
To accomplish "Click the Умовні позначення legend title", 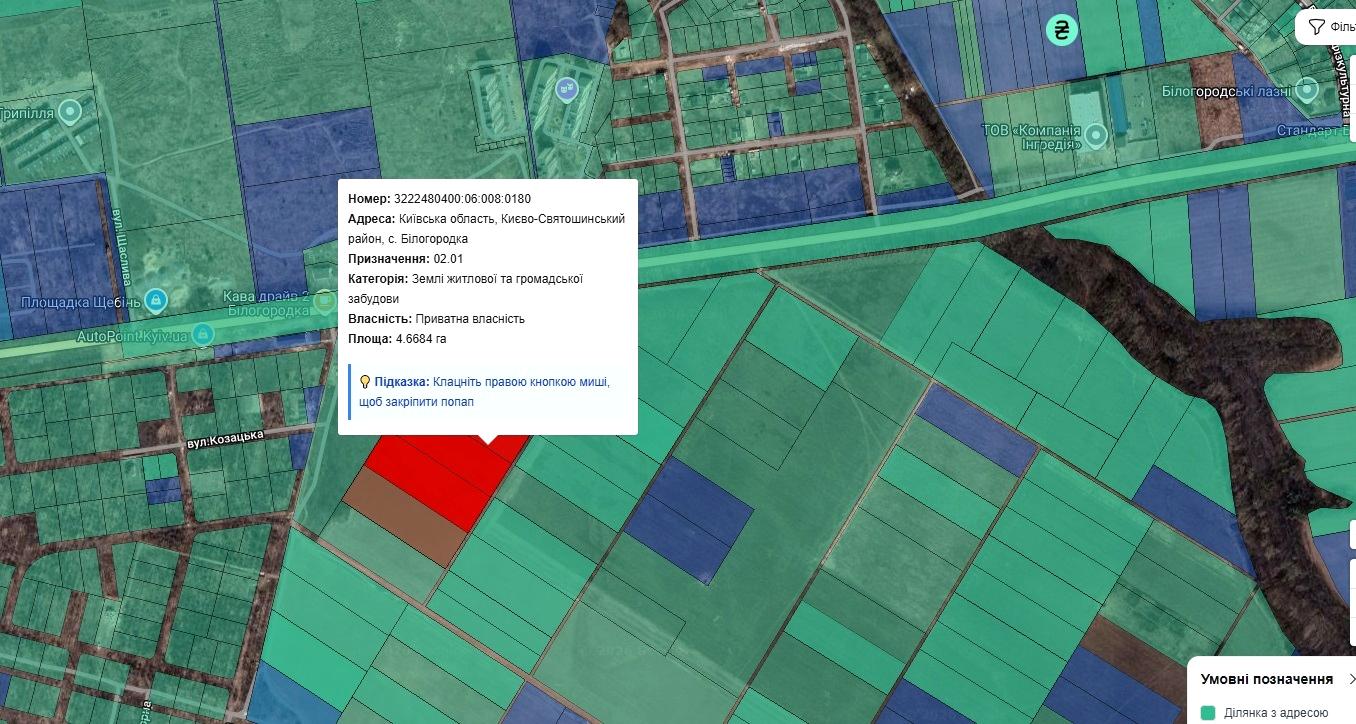I will 1266,679.
